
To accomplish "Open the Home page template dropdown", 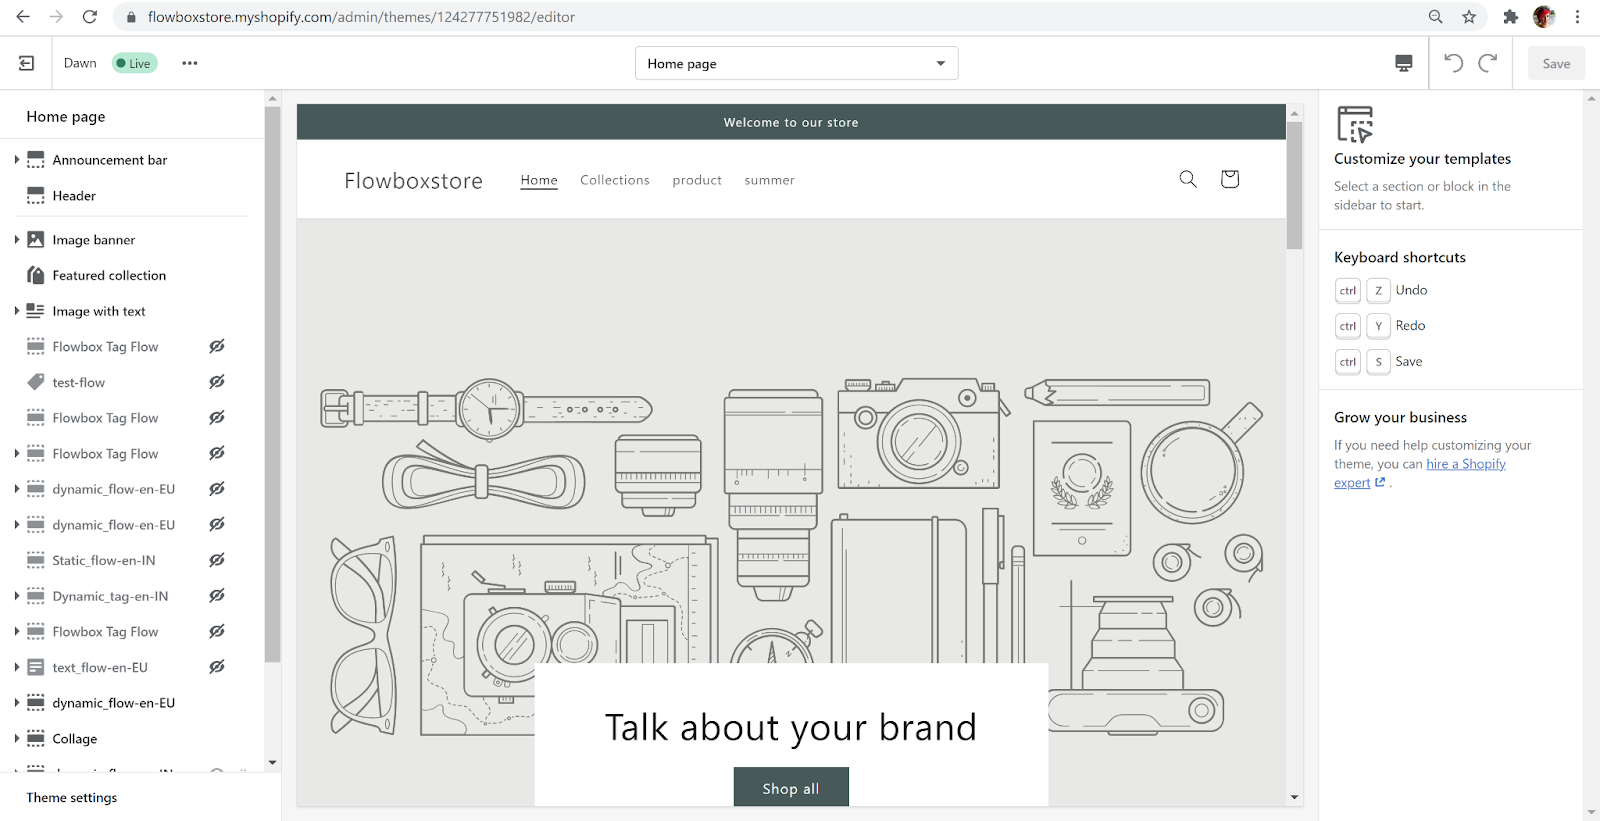I will (x=797, y=63).
